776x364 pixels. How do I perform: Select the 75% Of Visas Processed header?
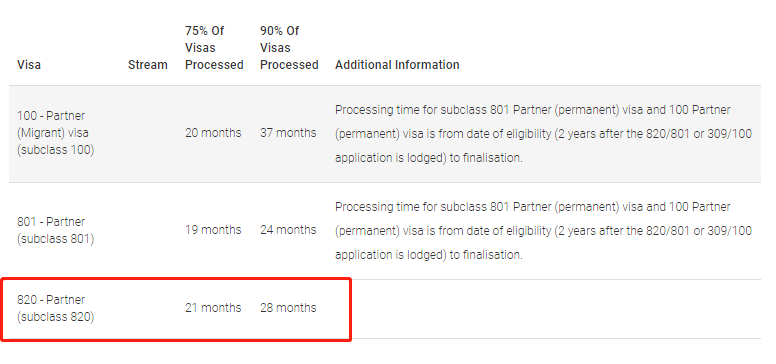tap(214, 47)
